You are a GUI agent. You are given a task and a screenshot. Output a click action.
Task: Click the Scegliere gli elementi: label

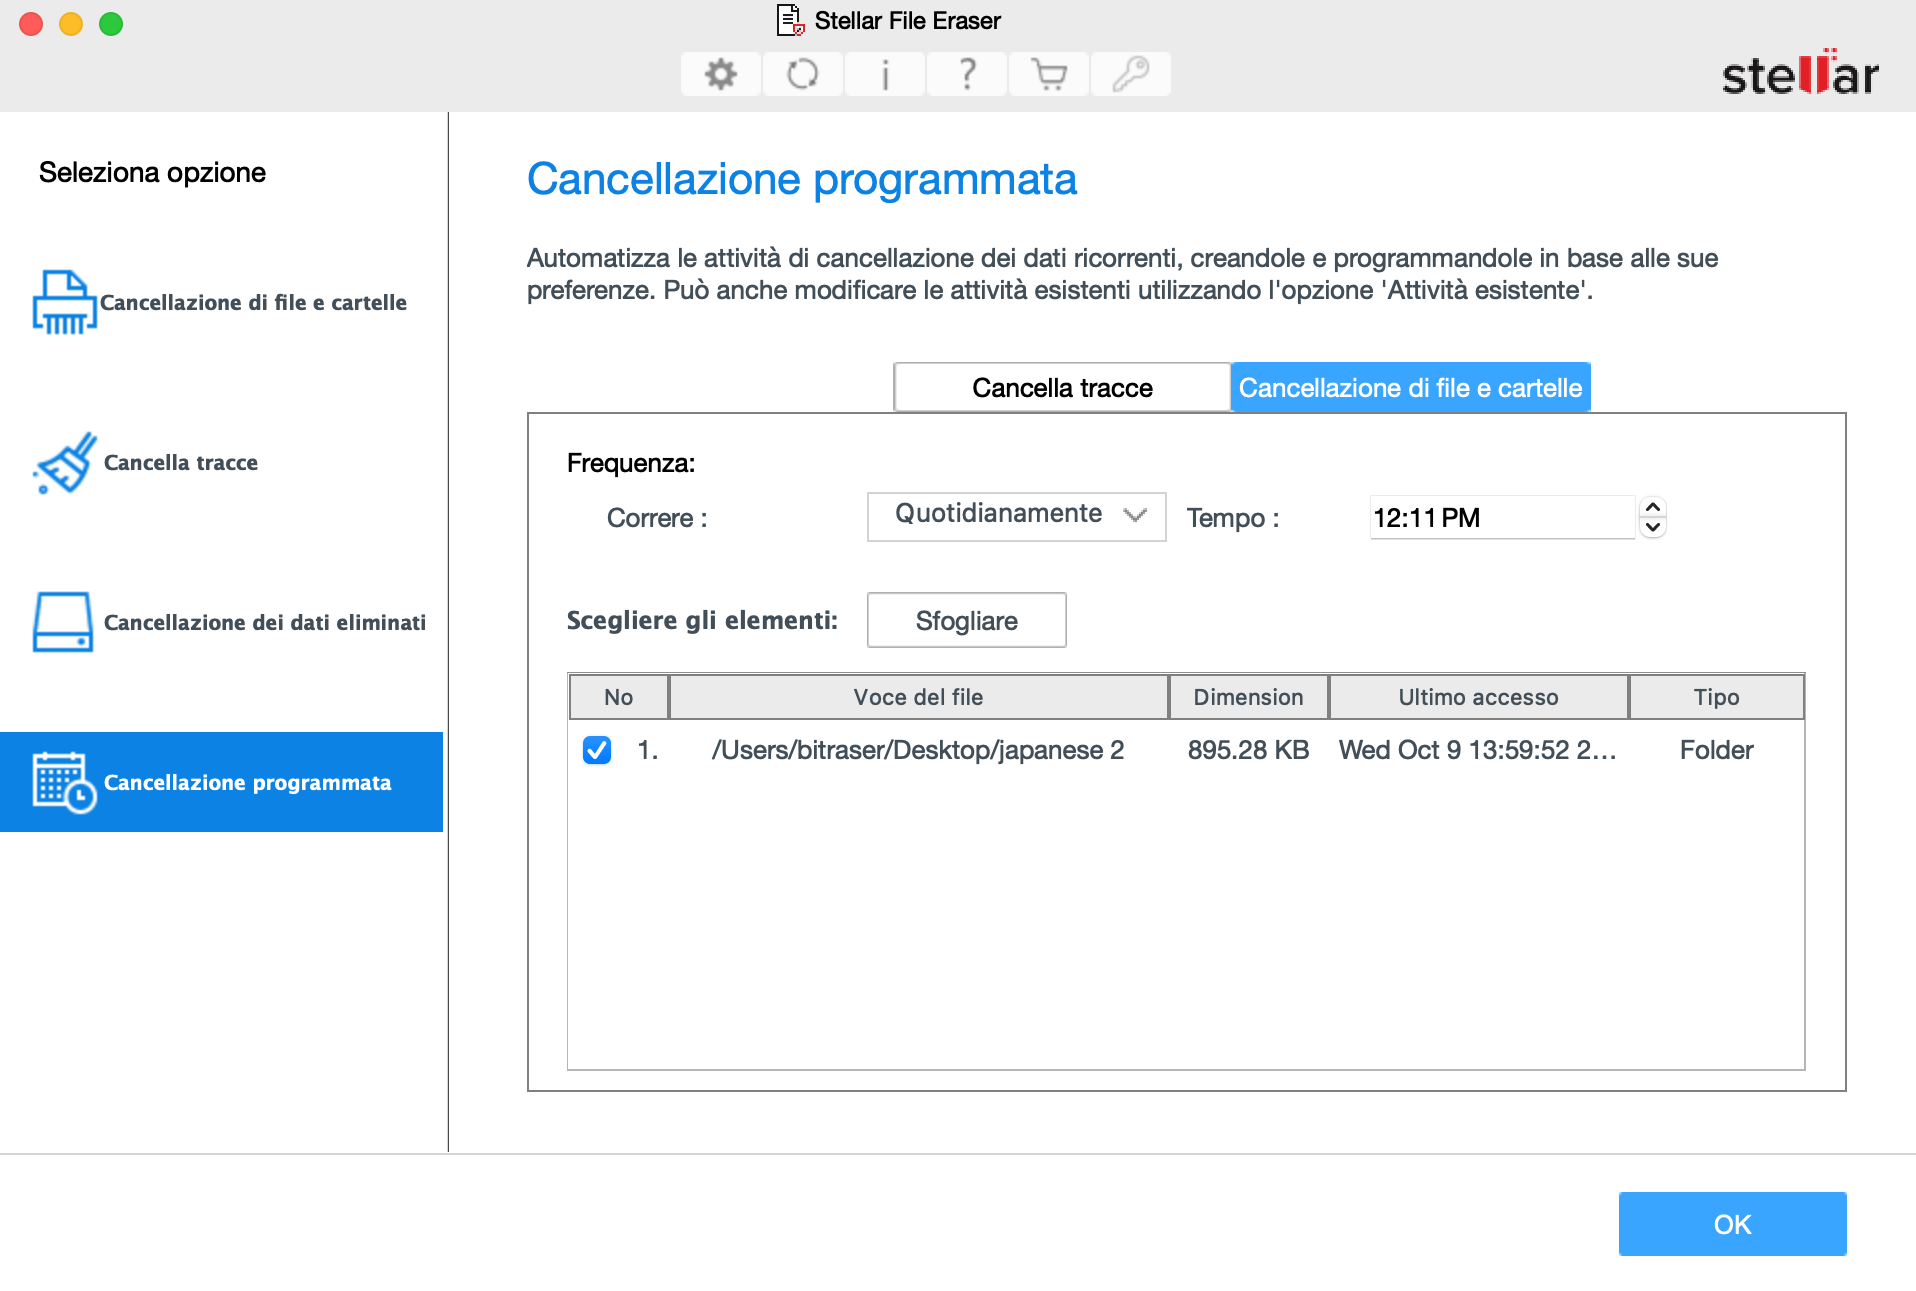tap(702, 620)
